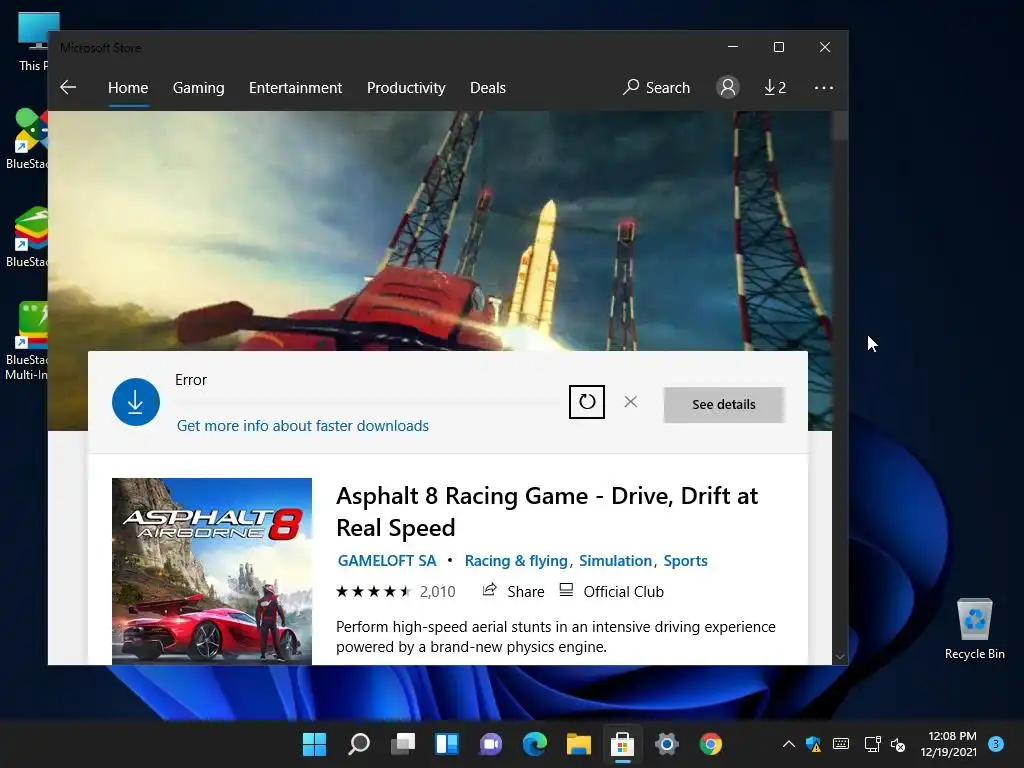Open the Sports category link
This screenshot has height=768, width=1024.
(685, 560)
